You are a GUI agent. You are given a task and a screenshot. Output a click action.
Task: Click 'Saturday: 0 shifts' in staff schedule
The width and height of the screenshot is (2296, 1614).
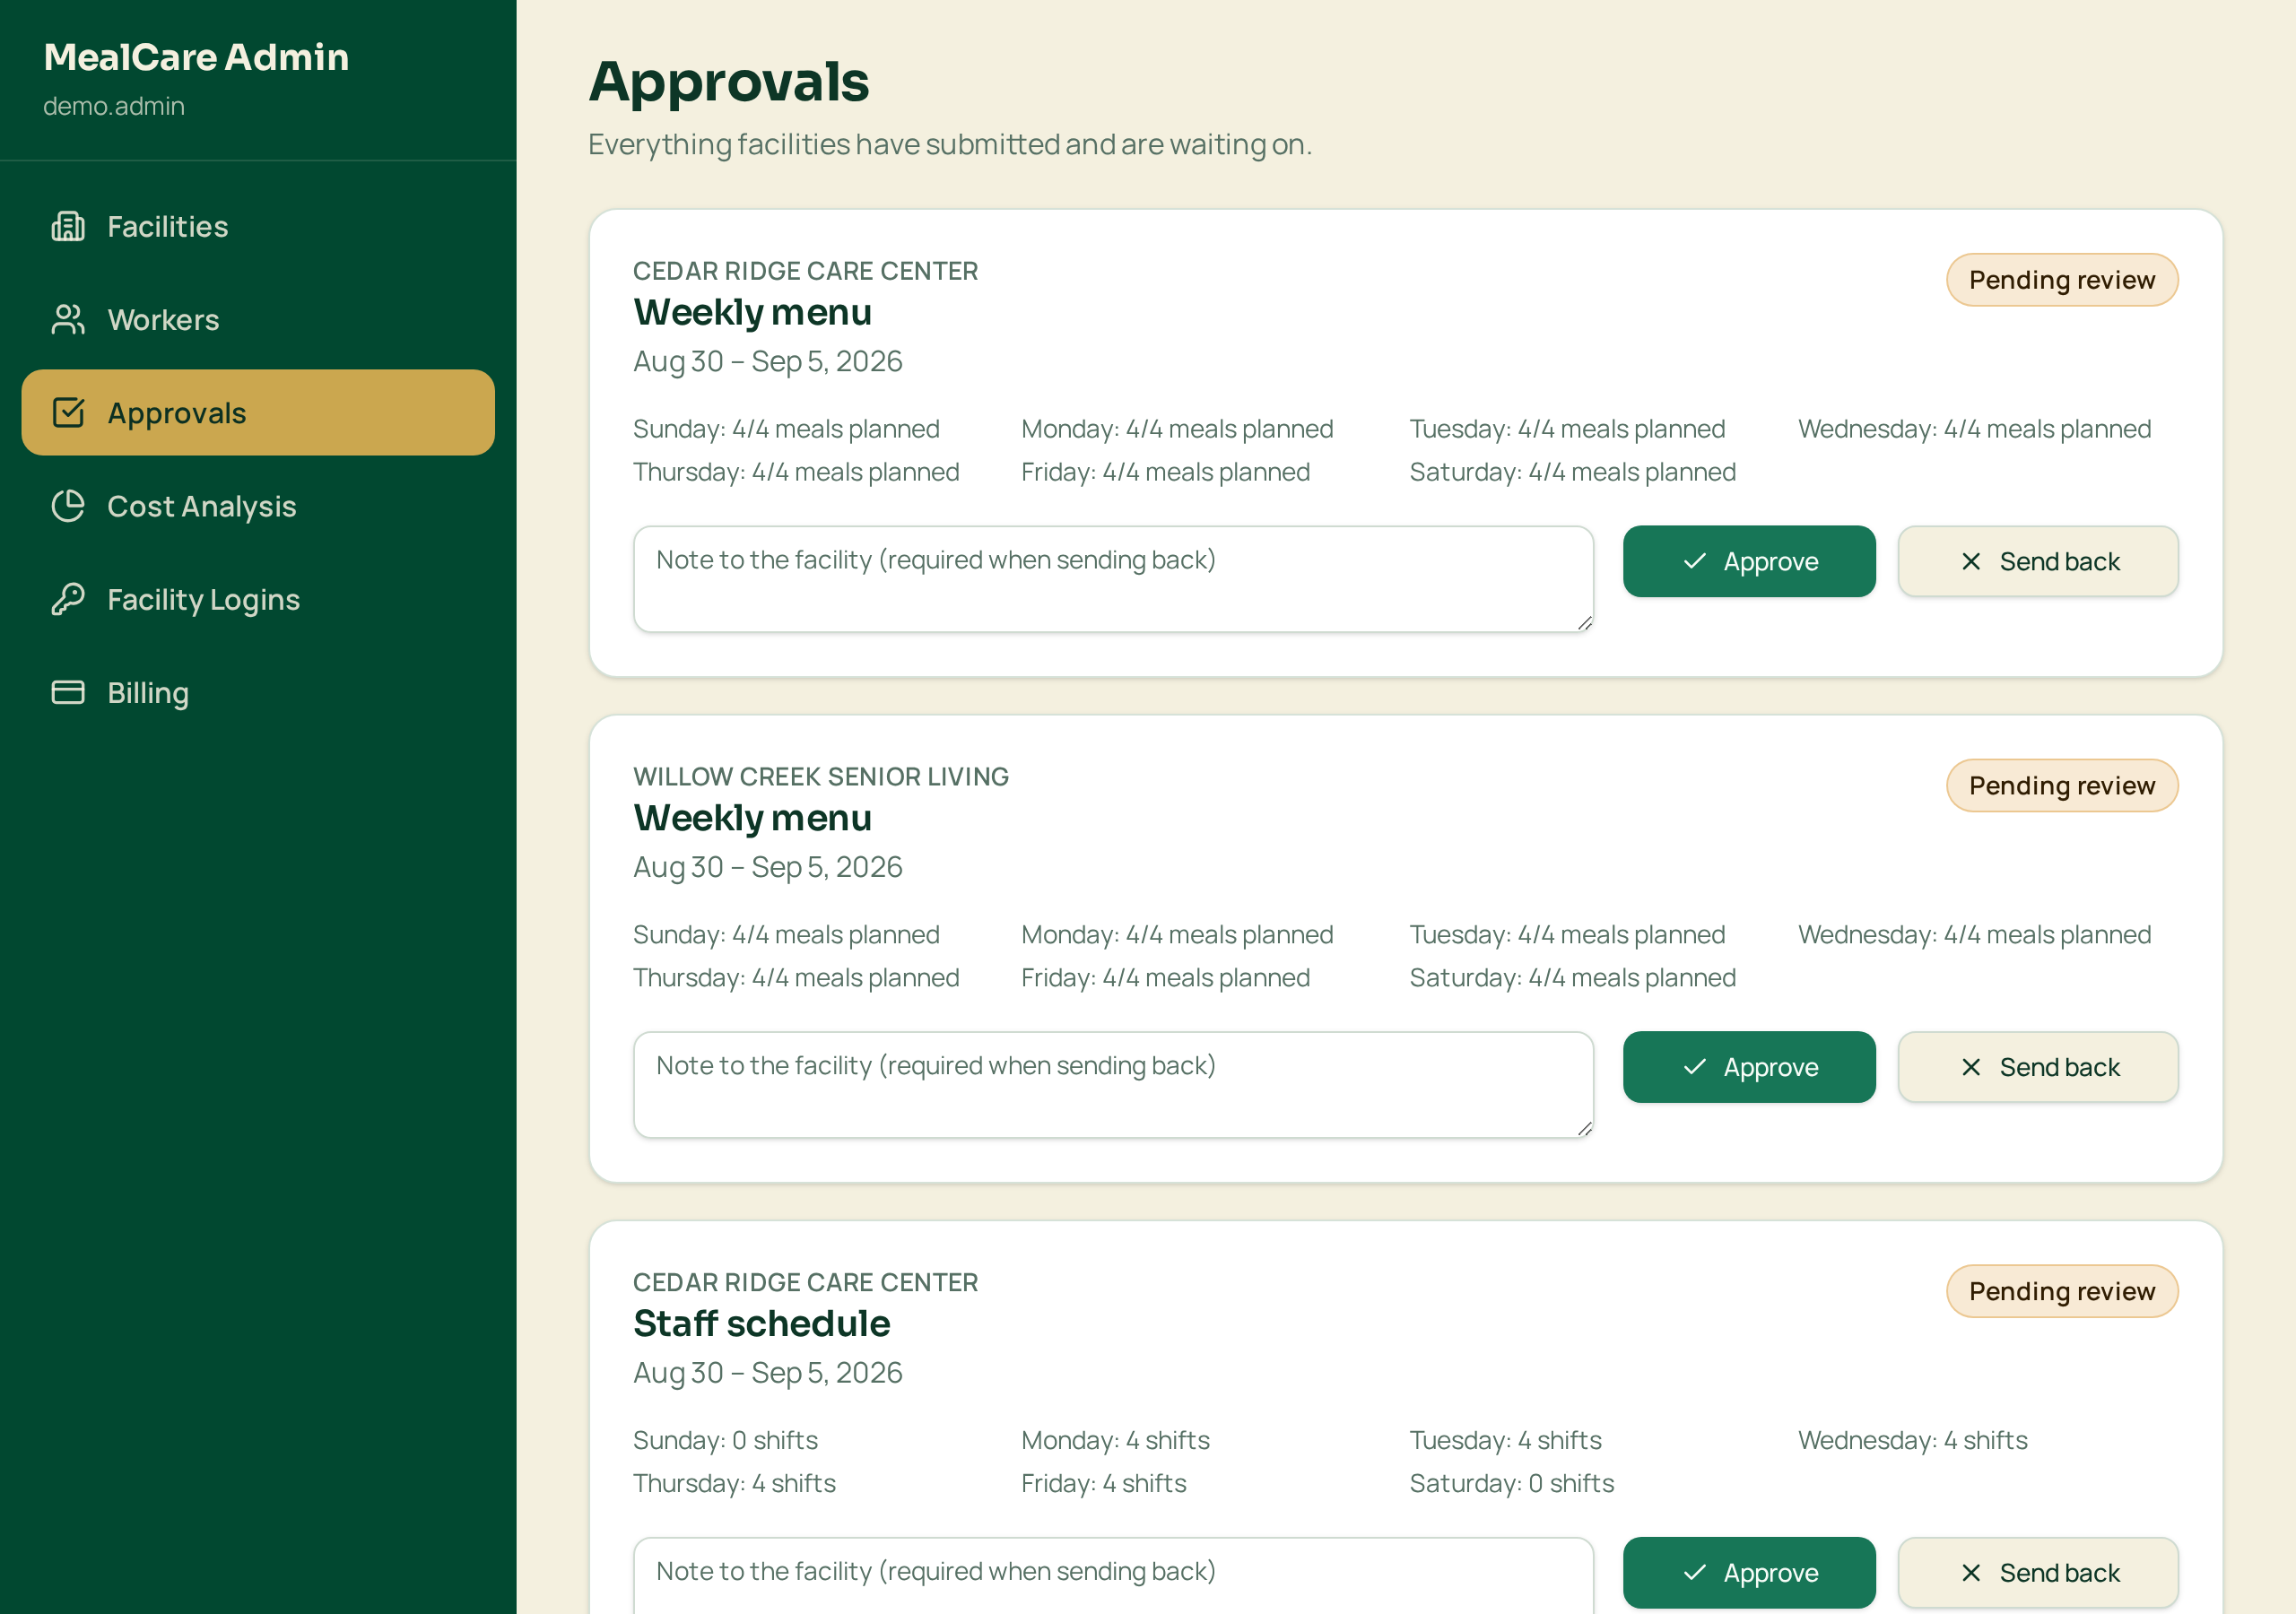tap(1512, 1484)
